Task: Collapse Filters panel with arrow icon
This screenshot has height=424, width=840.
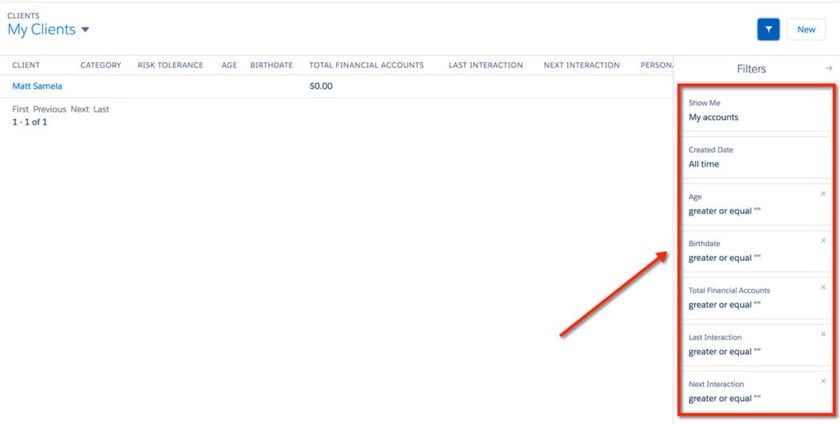Action: [x=829, y=69]
